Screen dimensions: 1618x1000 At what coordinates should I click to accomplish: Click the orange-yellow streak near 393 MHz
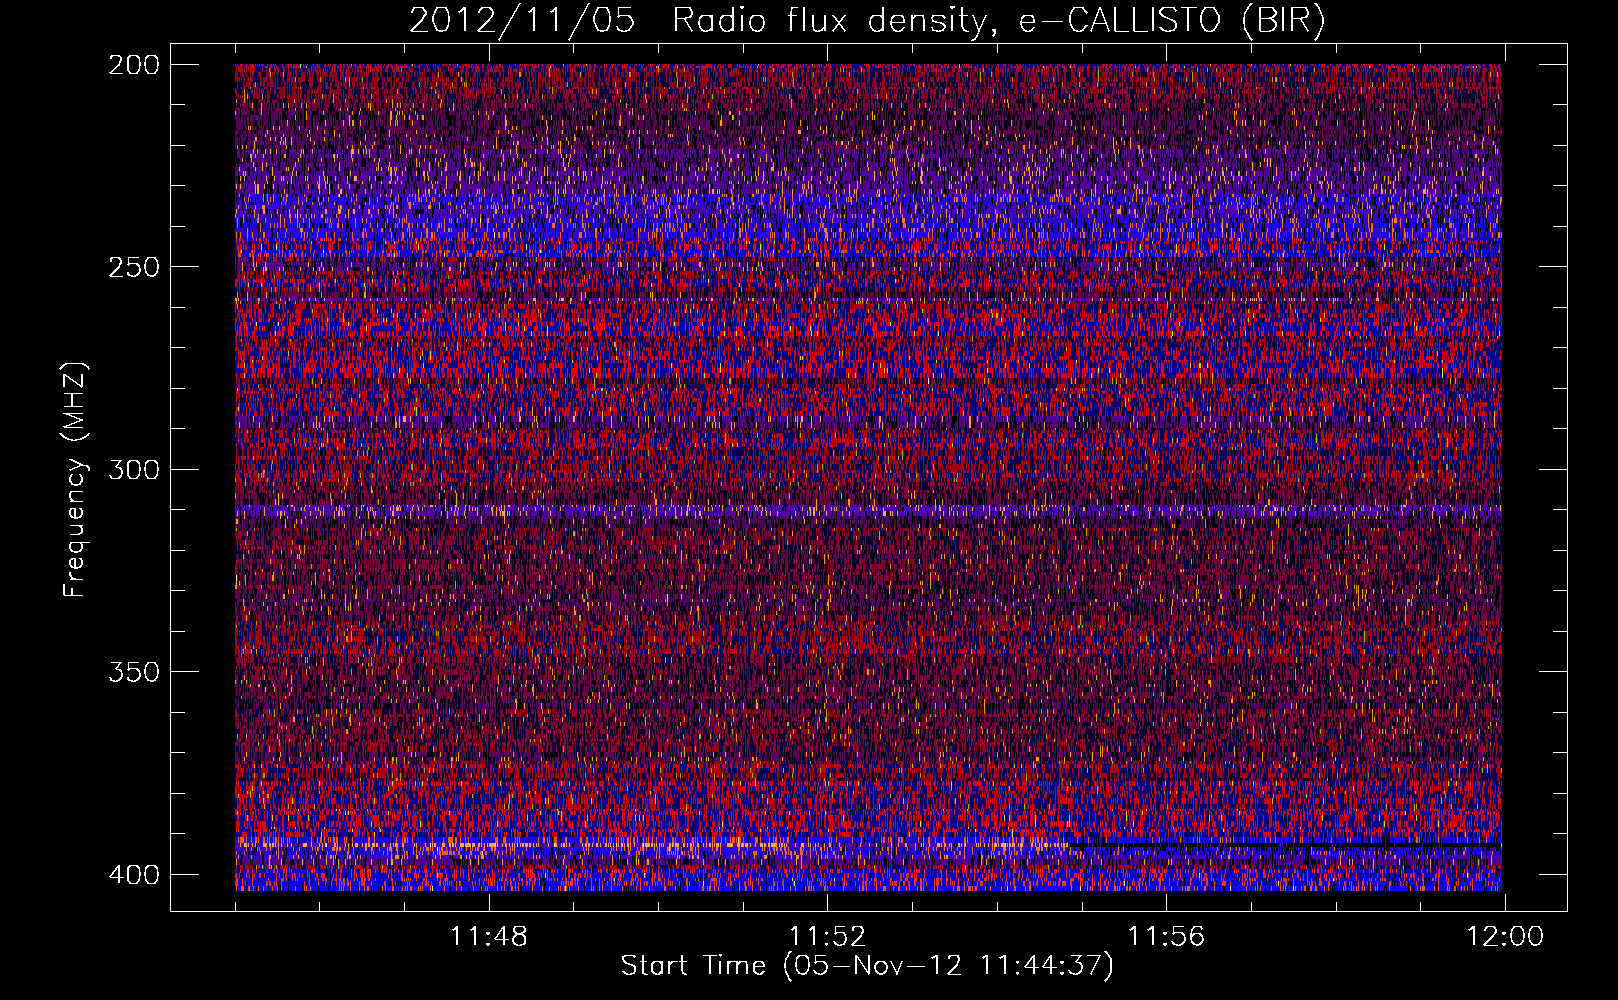click(650, 846)
